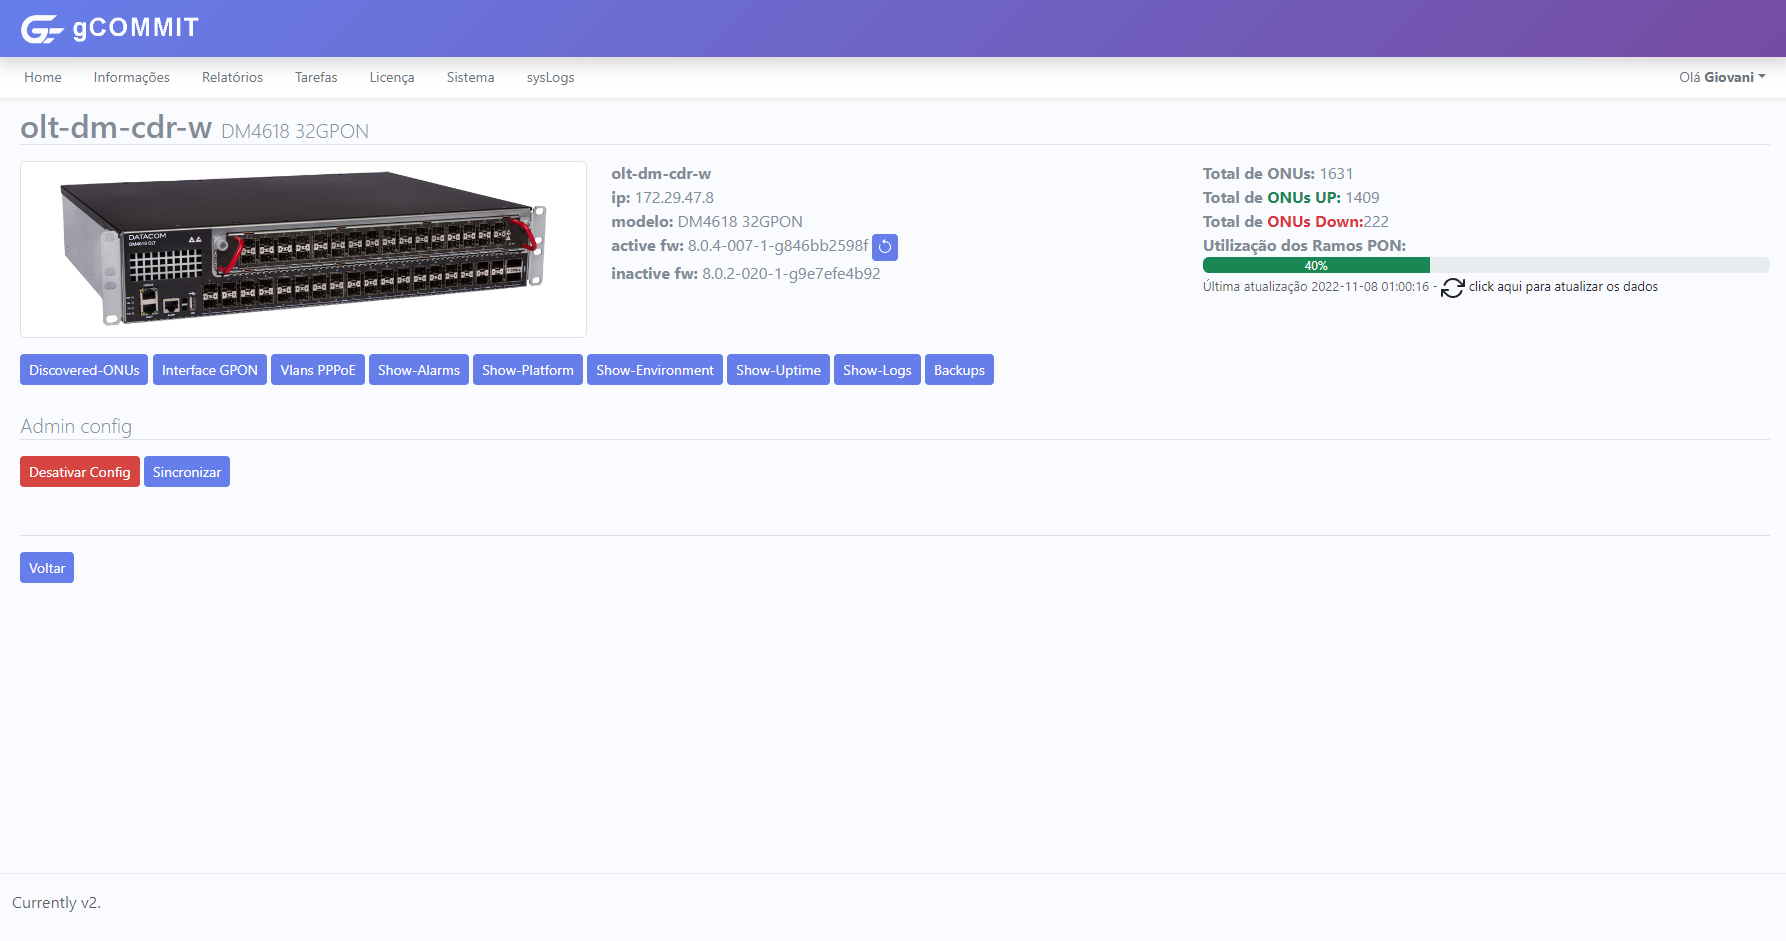Image resolution: width=1786 pixels, height=941 pixels.
Task: Click the firmware swap icon beside active fw
Action: click(x=885, y=247)
